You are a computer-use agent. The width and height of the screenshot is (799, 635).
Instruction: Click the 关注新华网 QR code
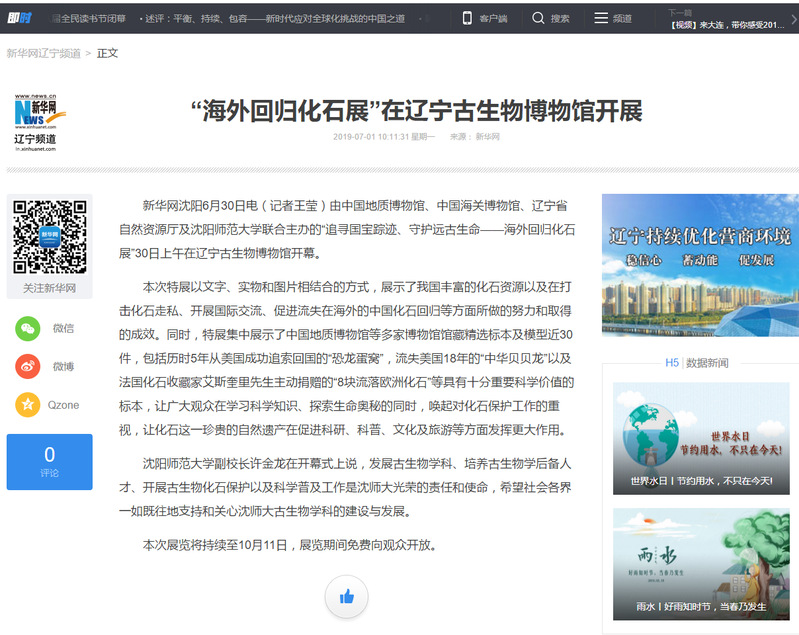pyautogui.click(x=49, y=238)
